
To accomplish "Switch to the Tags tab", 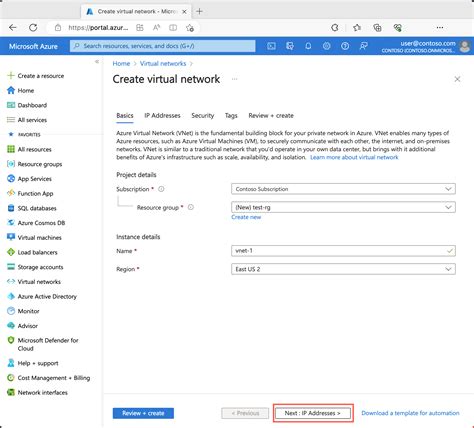I will [231, 116].
